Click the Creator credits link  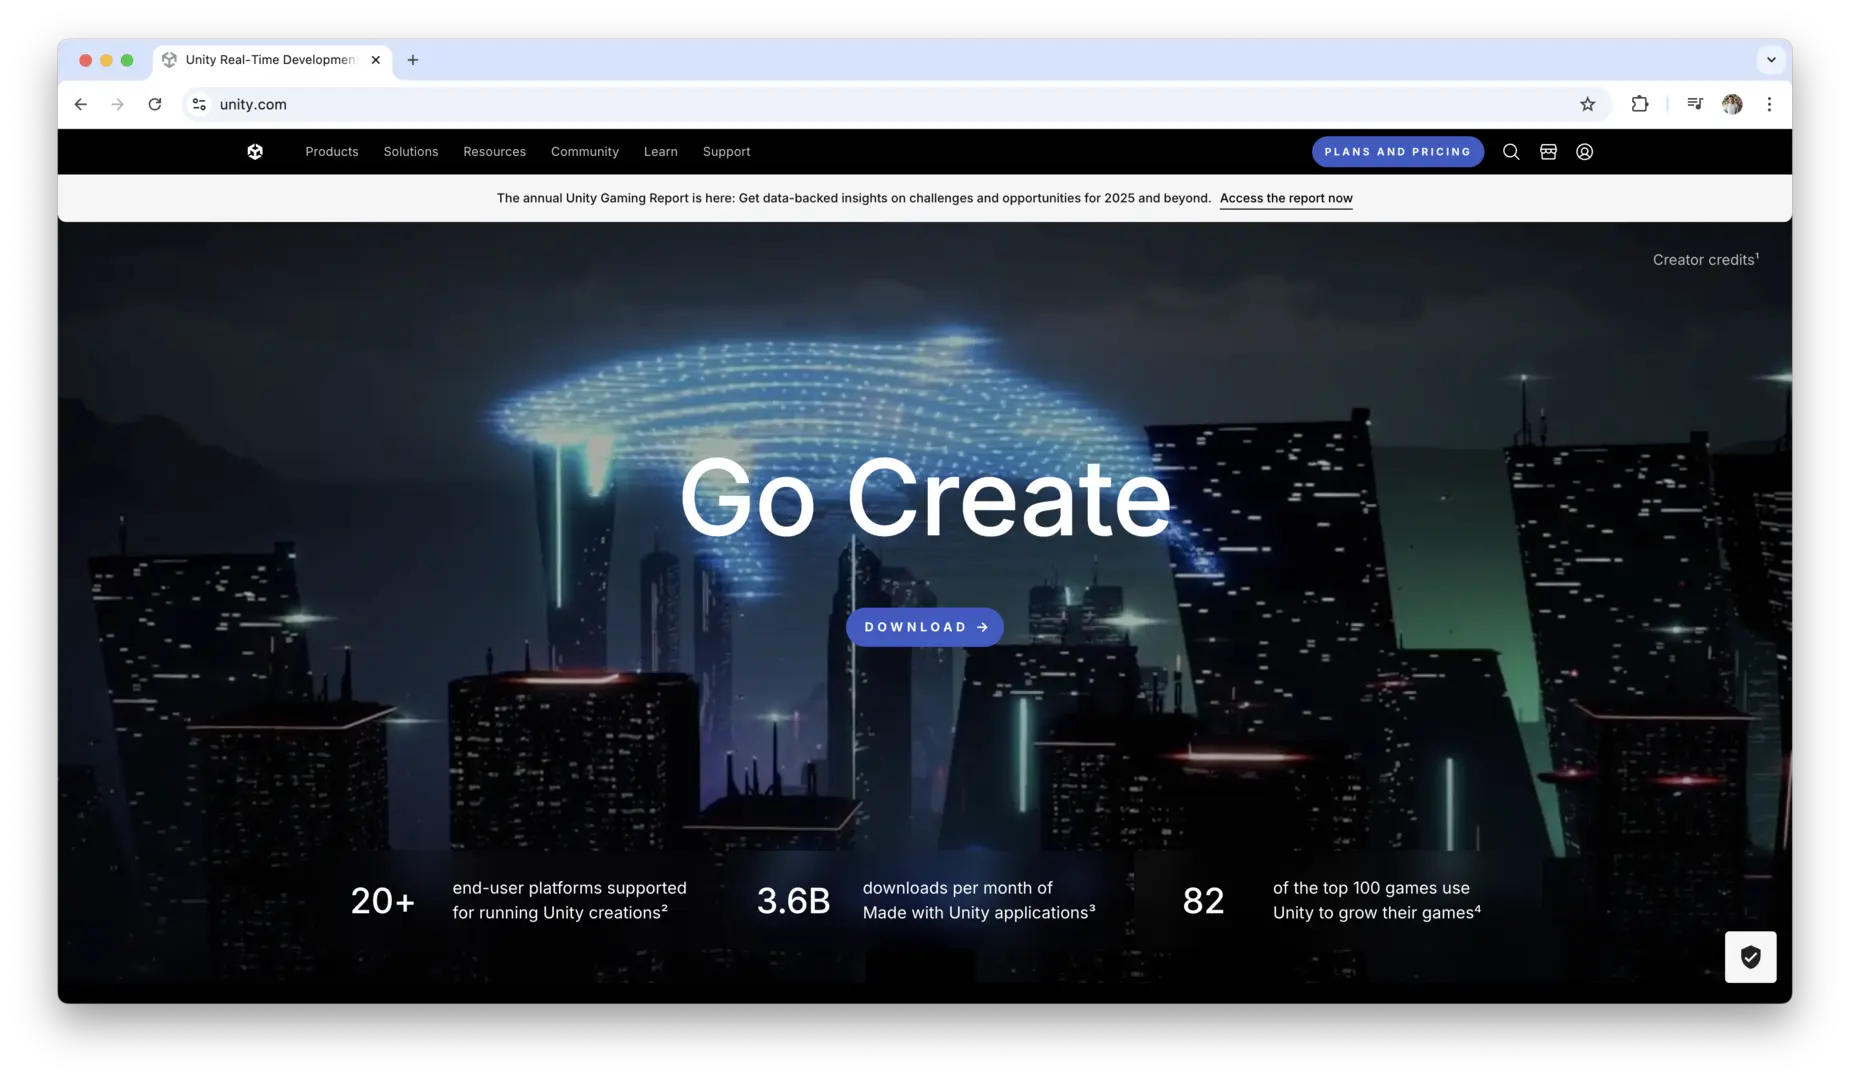pos(1706,259)
